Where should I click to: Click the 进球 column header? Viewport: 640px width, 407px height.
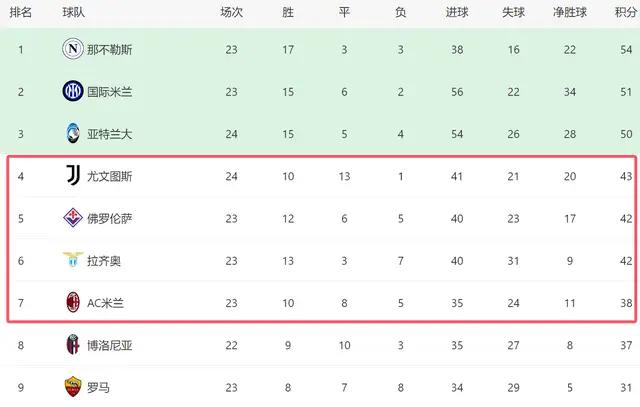pyautogui.click(x=457, y=12)
